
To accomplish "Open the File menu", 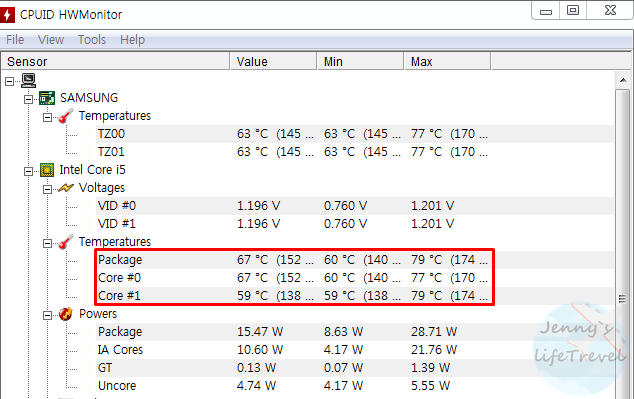I will [15, 40].
